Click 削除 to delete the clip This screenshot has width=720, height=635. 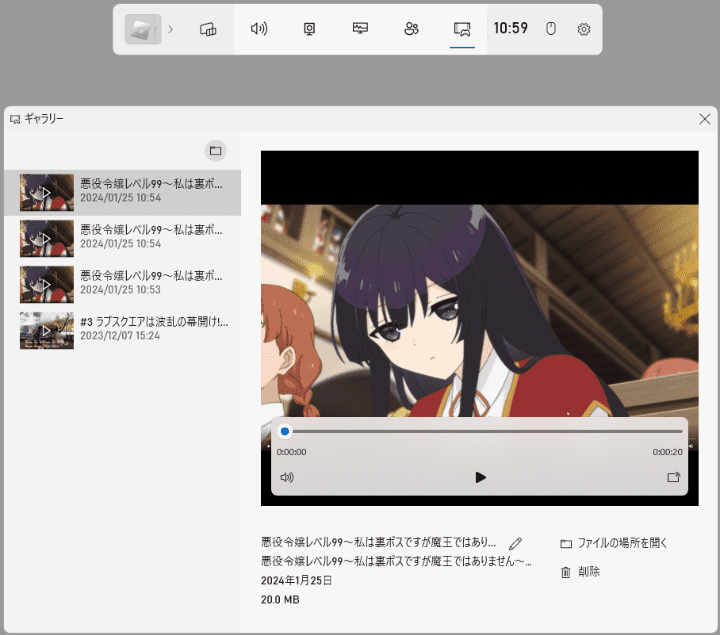[580, 572]
